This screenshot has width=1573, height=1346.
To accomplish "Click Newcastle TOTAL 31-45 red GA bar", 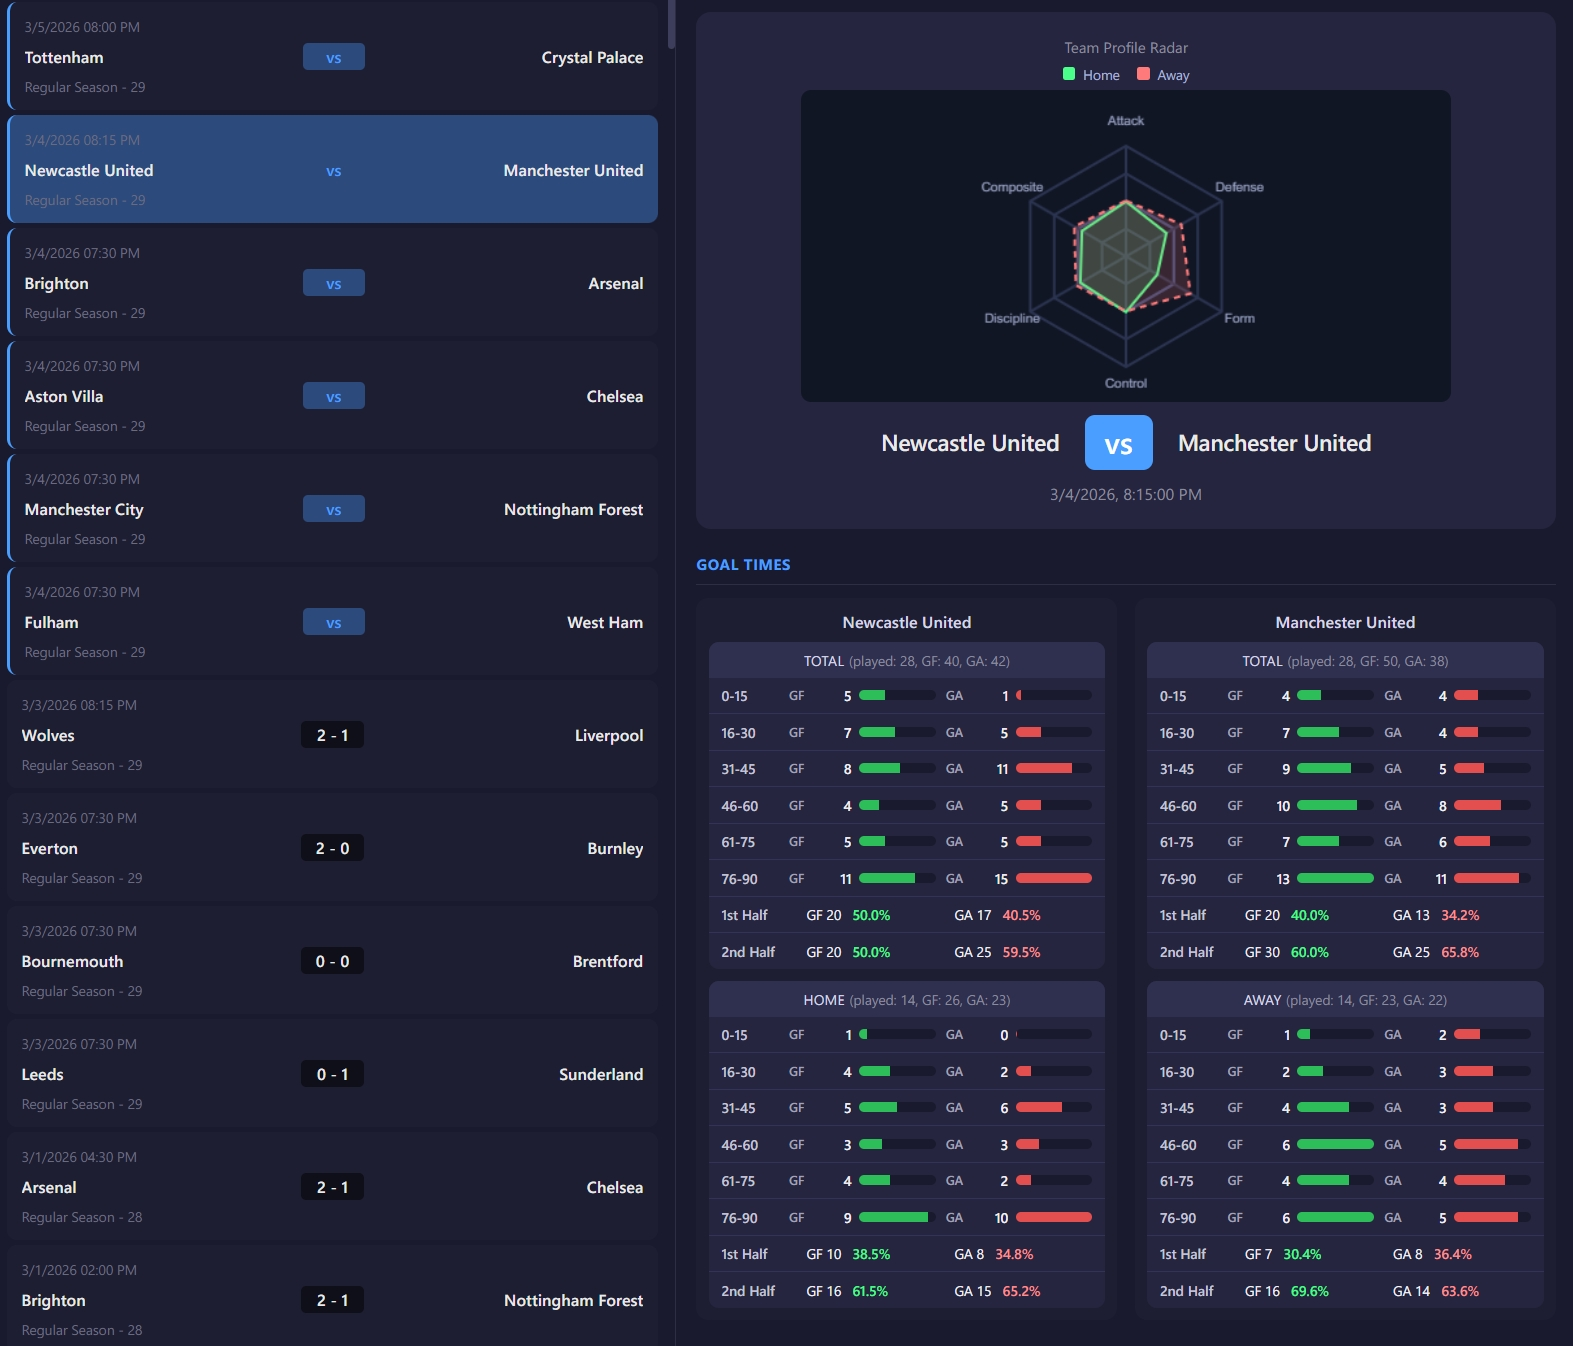I will point(1044,768).
